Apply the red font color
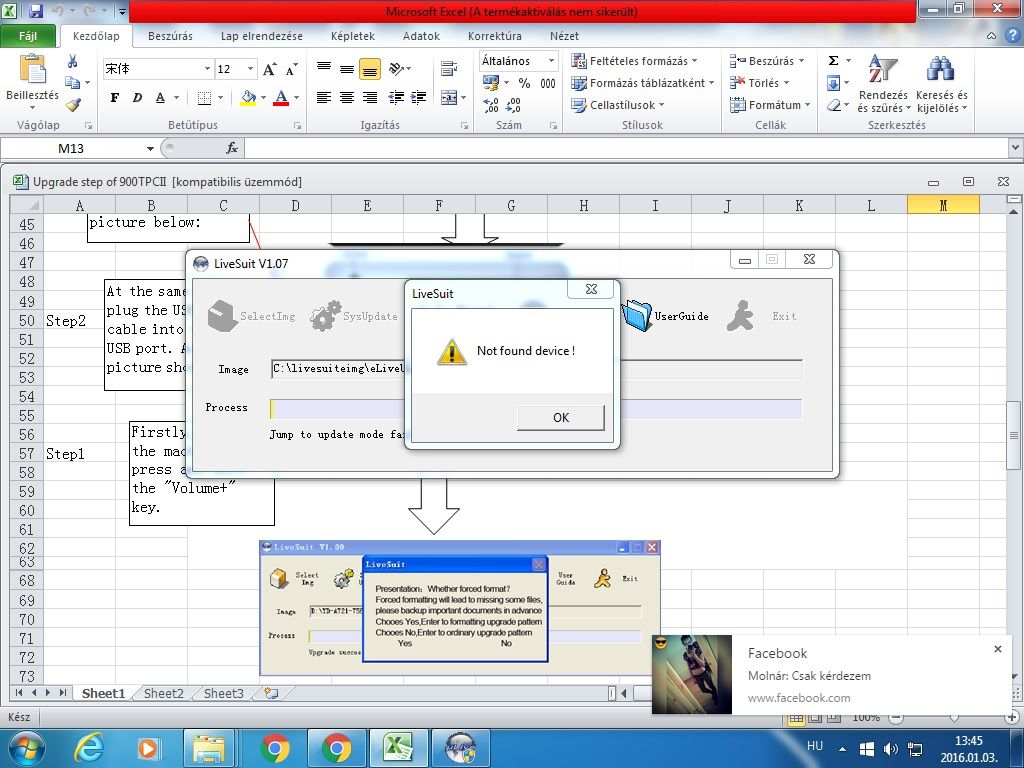This screenshot has height=768, width=1024. pyautogui.click(x=281, y=98)
